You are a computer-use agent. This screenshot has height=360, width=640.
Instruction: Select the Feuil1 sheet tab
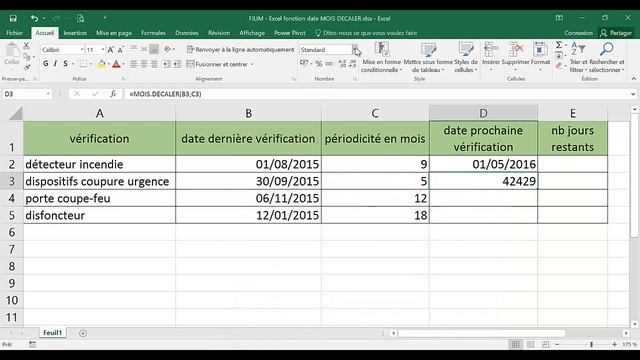[x=53, y=333]
